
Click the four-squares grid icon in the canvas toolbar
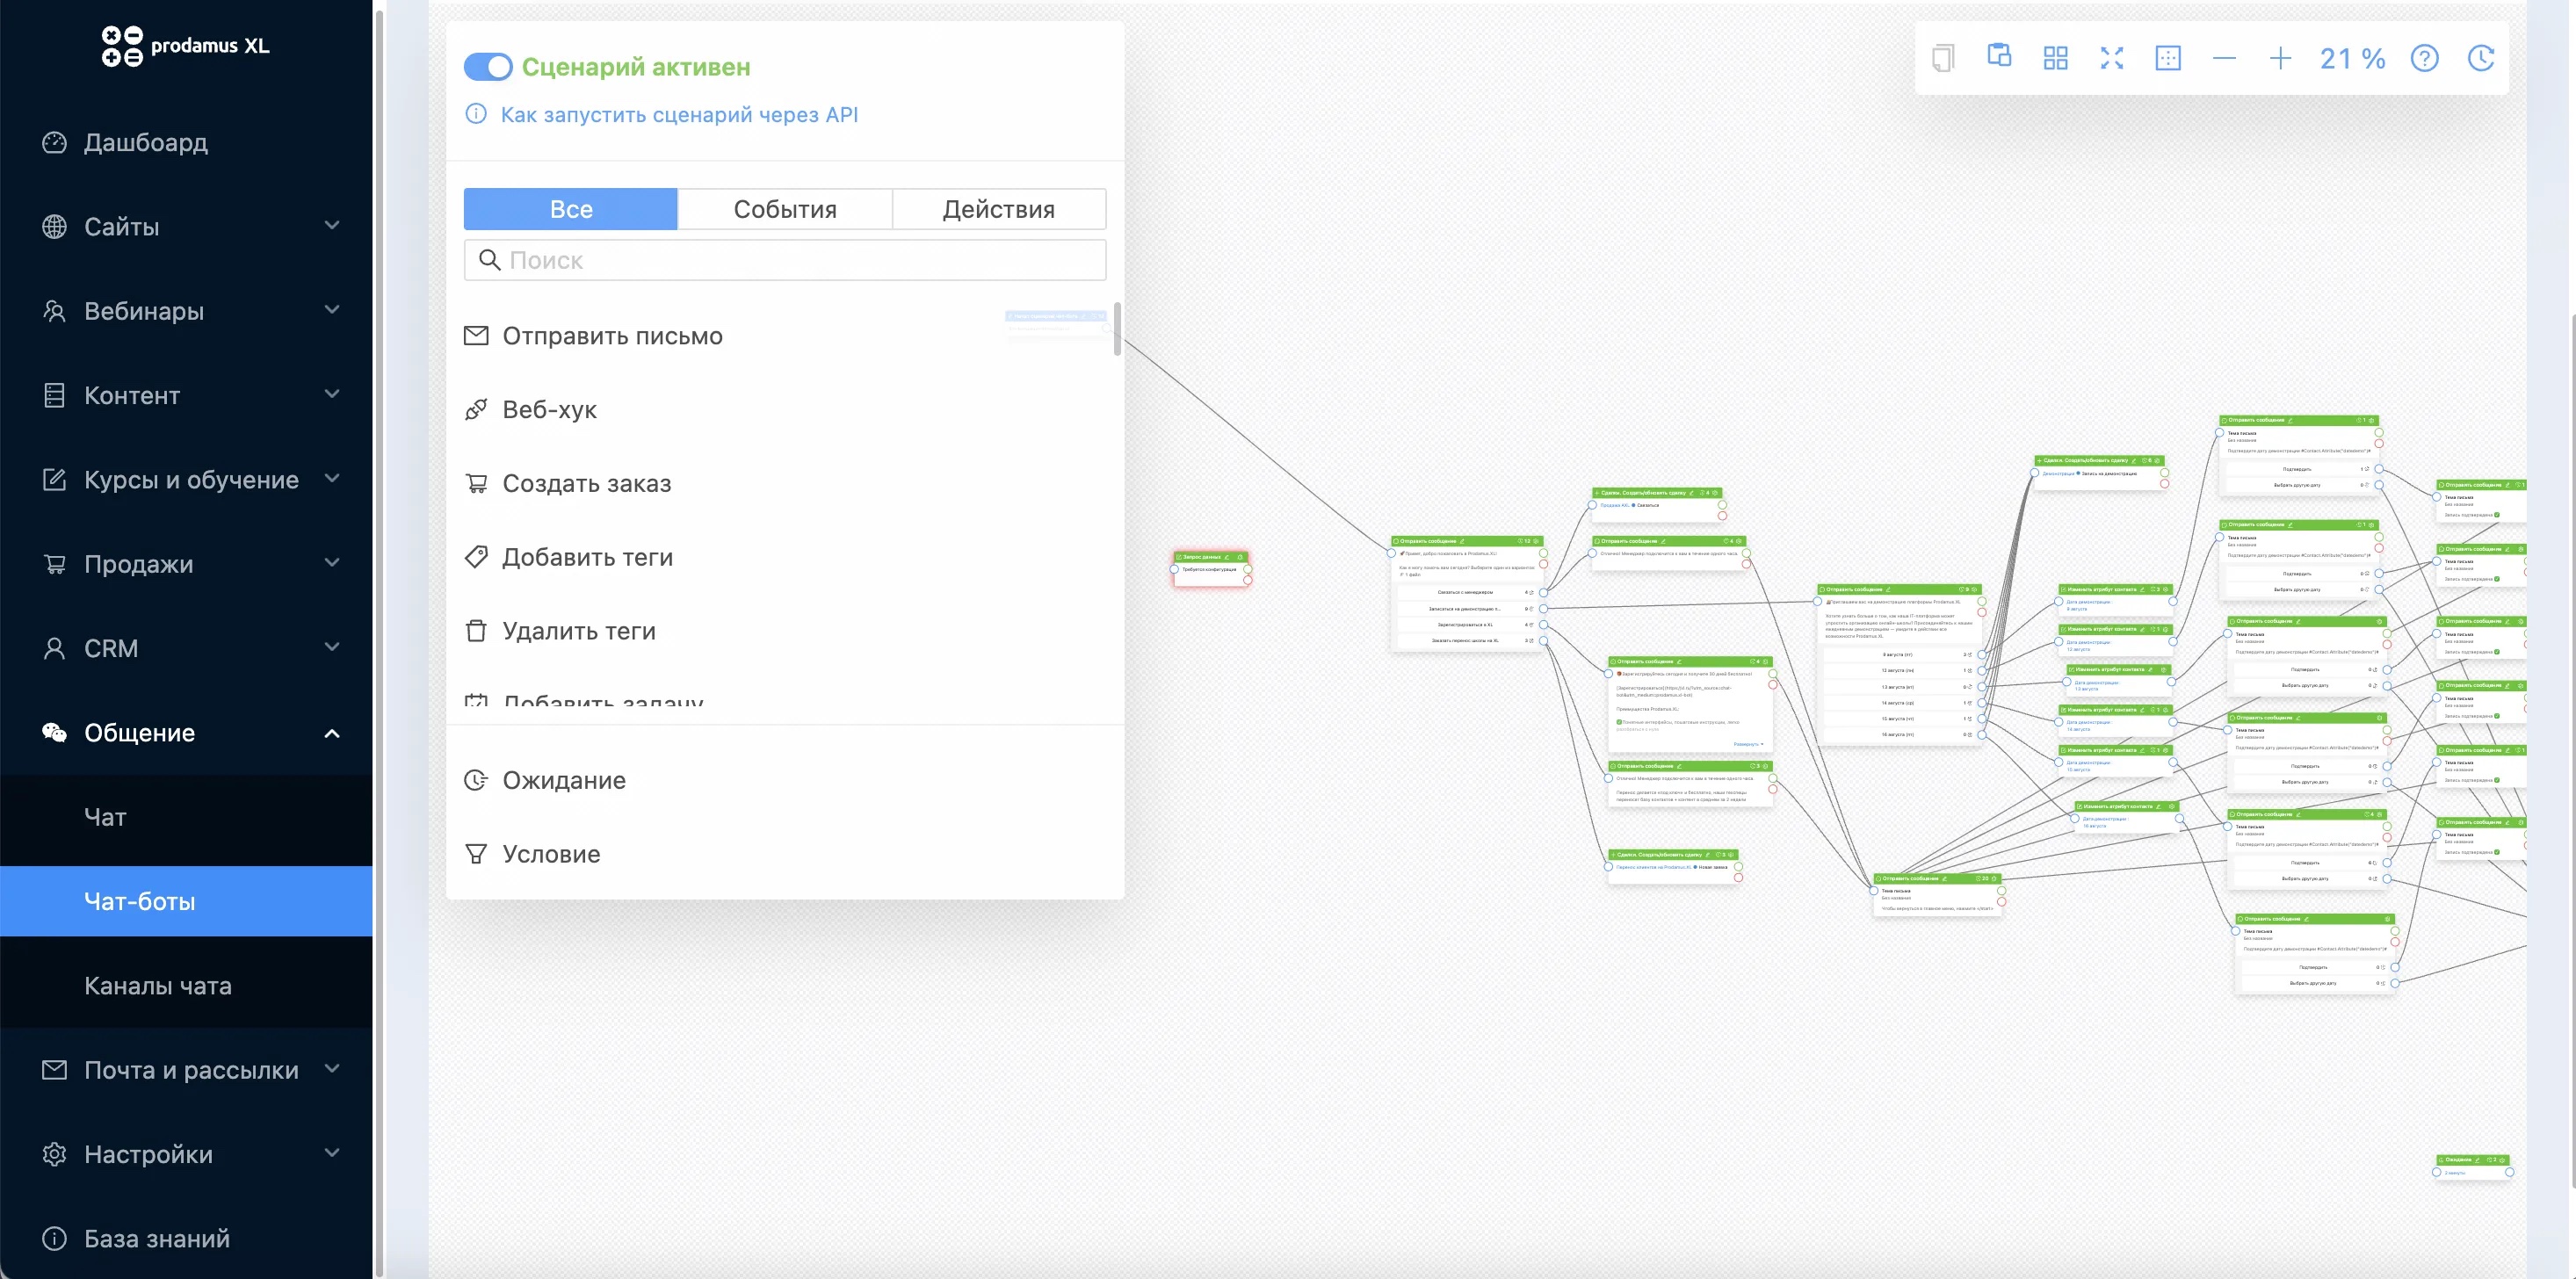click(x=2055, y=58)
